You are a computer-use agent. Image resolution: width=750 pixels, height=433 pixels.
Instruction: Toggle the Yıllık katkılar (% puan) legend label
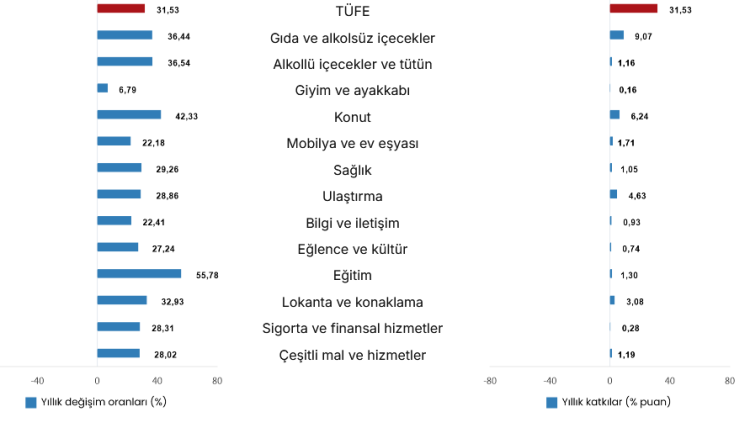[616, 402]
